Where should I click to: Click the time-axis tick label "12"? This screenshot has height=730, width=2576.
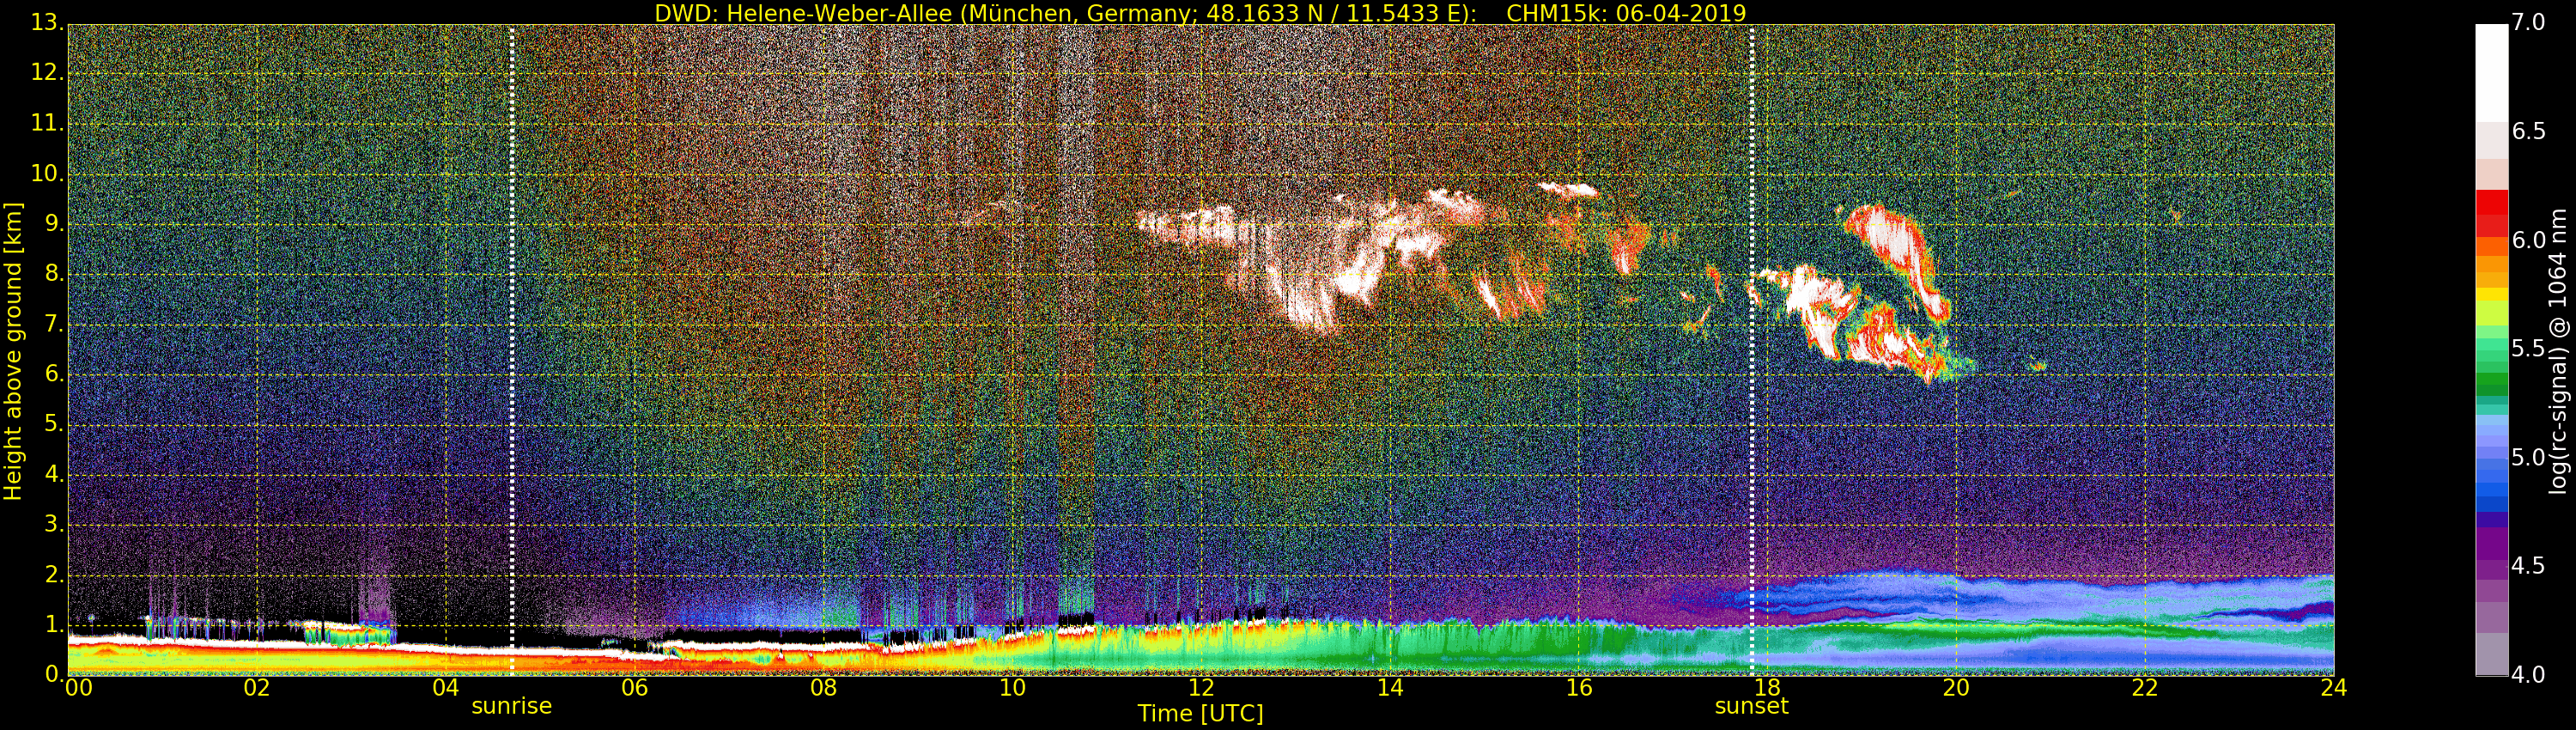[x=1201, y=688]
